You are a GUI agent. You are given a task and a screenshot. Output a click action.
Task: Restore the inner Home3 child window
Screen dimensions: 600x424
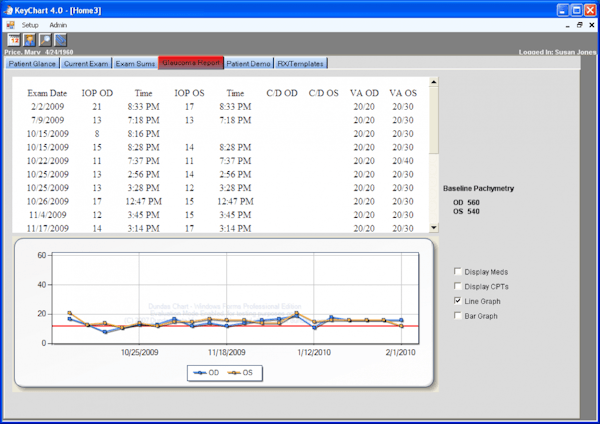580,23
